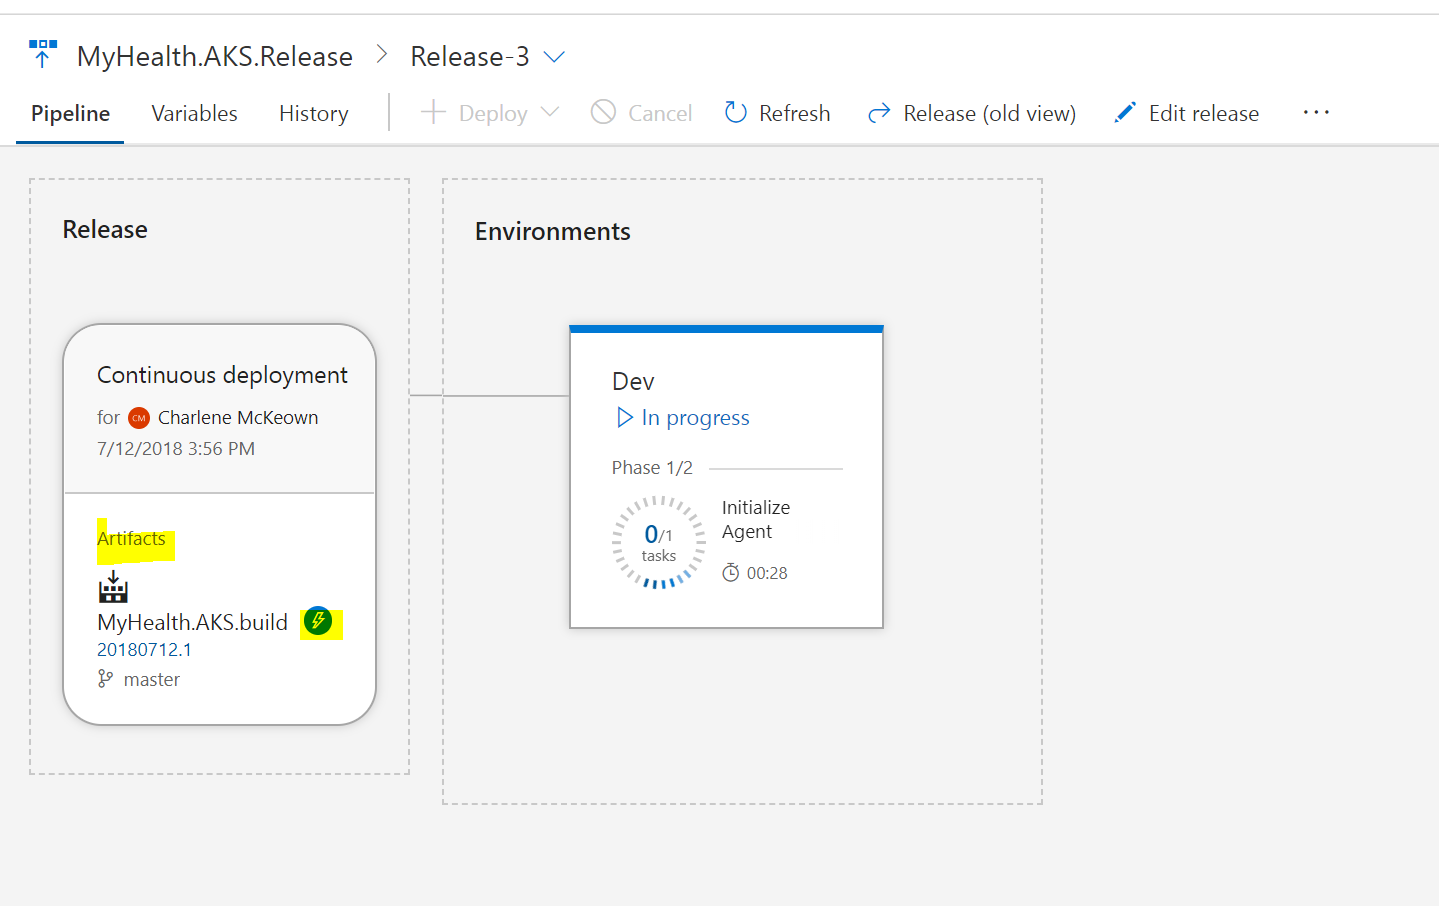Click the build artifact factory icon
Viewport: 1439px width, 906px height.
pos(113,586)
